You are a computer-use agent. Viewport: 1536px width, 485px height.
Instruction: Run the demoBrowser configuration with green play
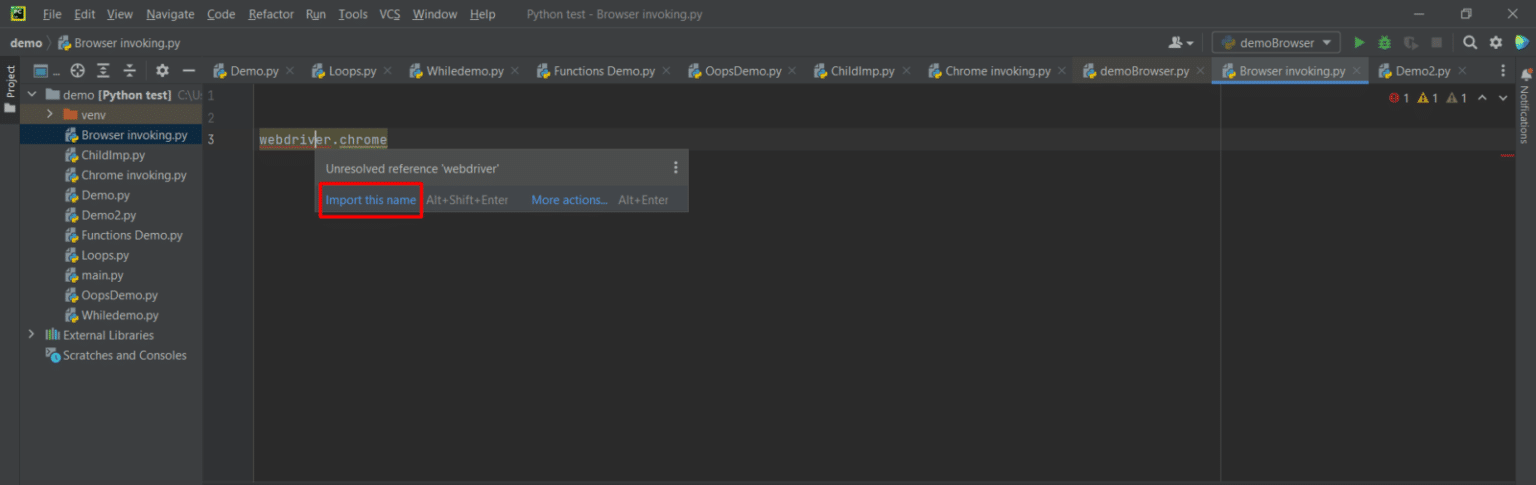point(1359,43)
